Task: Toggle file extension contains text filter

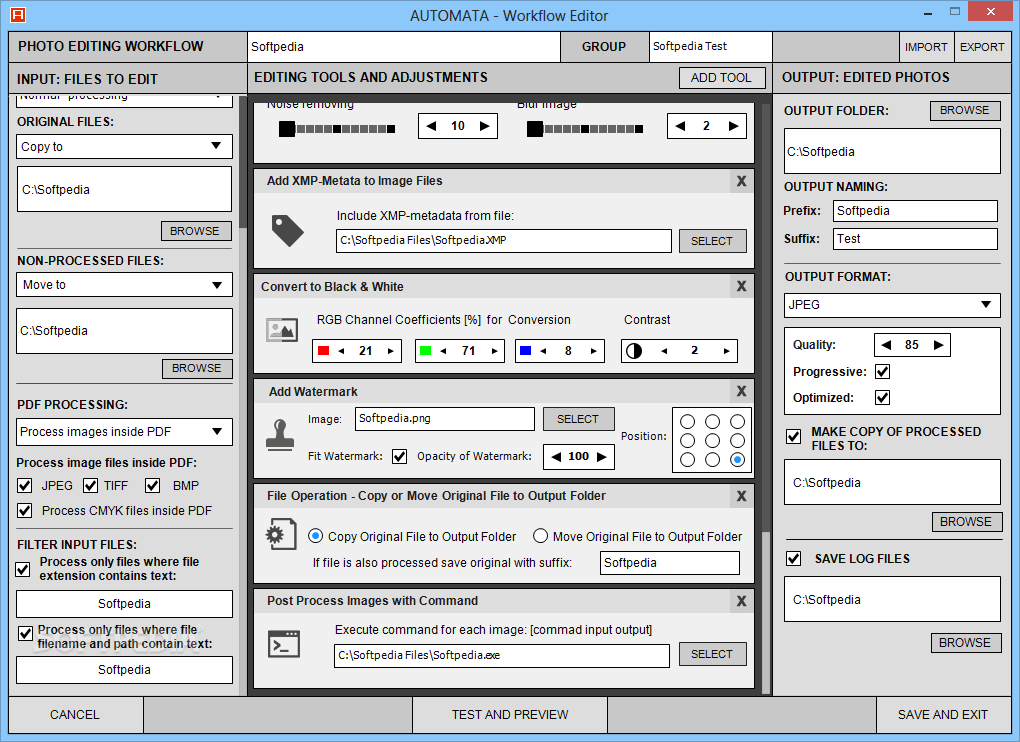Action: (23, 570)
